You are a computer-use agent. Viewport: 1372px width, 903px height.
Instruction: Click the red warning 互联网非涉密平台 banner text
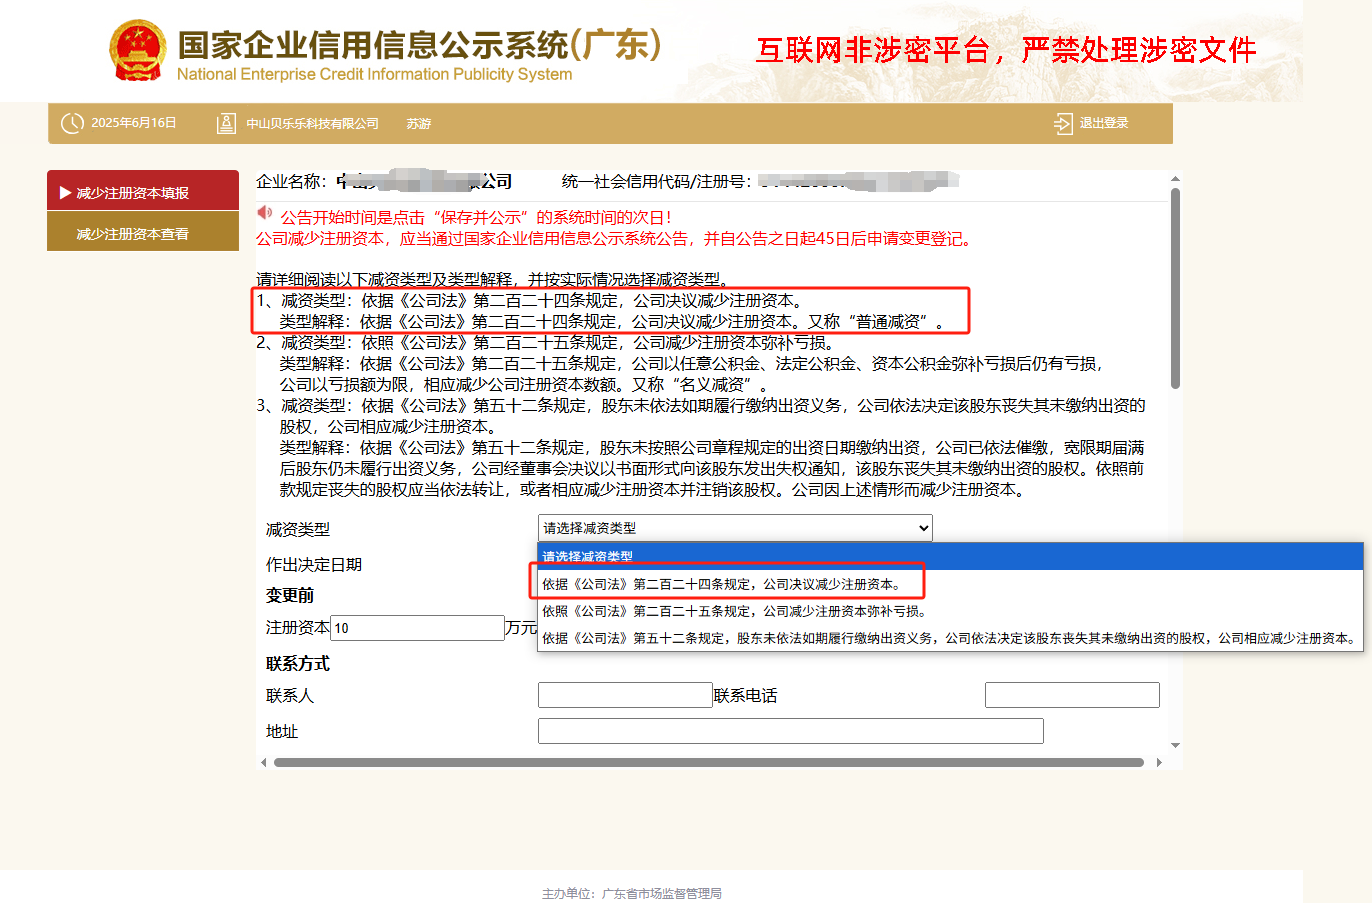[x=1006, y=50]
